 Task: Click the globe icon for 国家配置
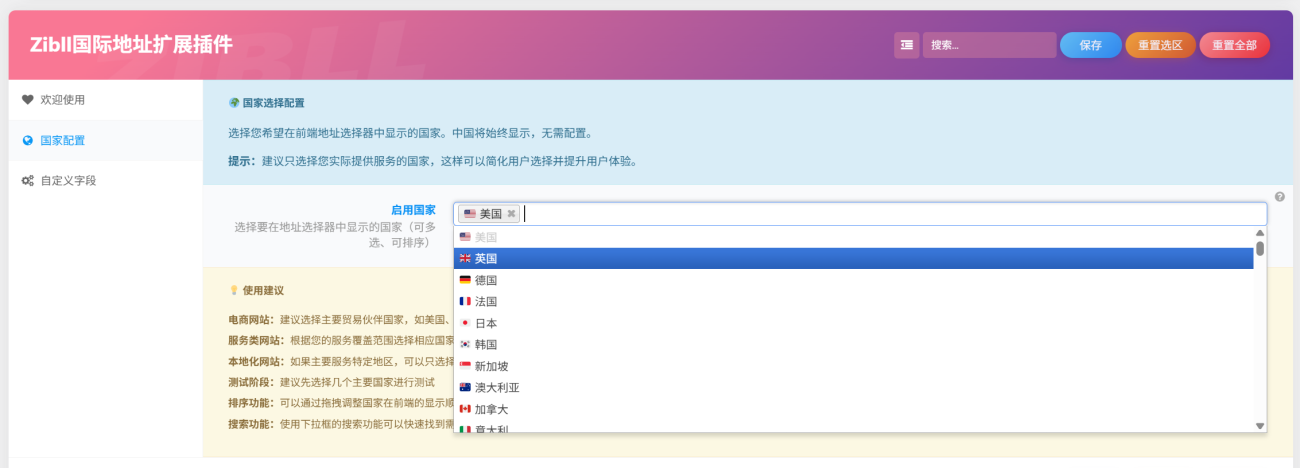point(28,141)
